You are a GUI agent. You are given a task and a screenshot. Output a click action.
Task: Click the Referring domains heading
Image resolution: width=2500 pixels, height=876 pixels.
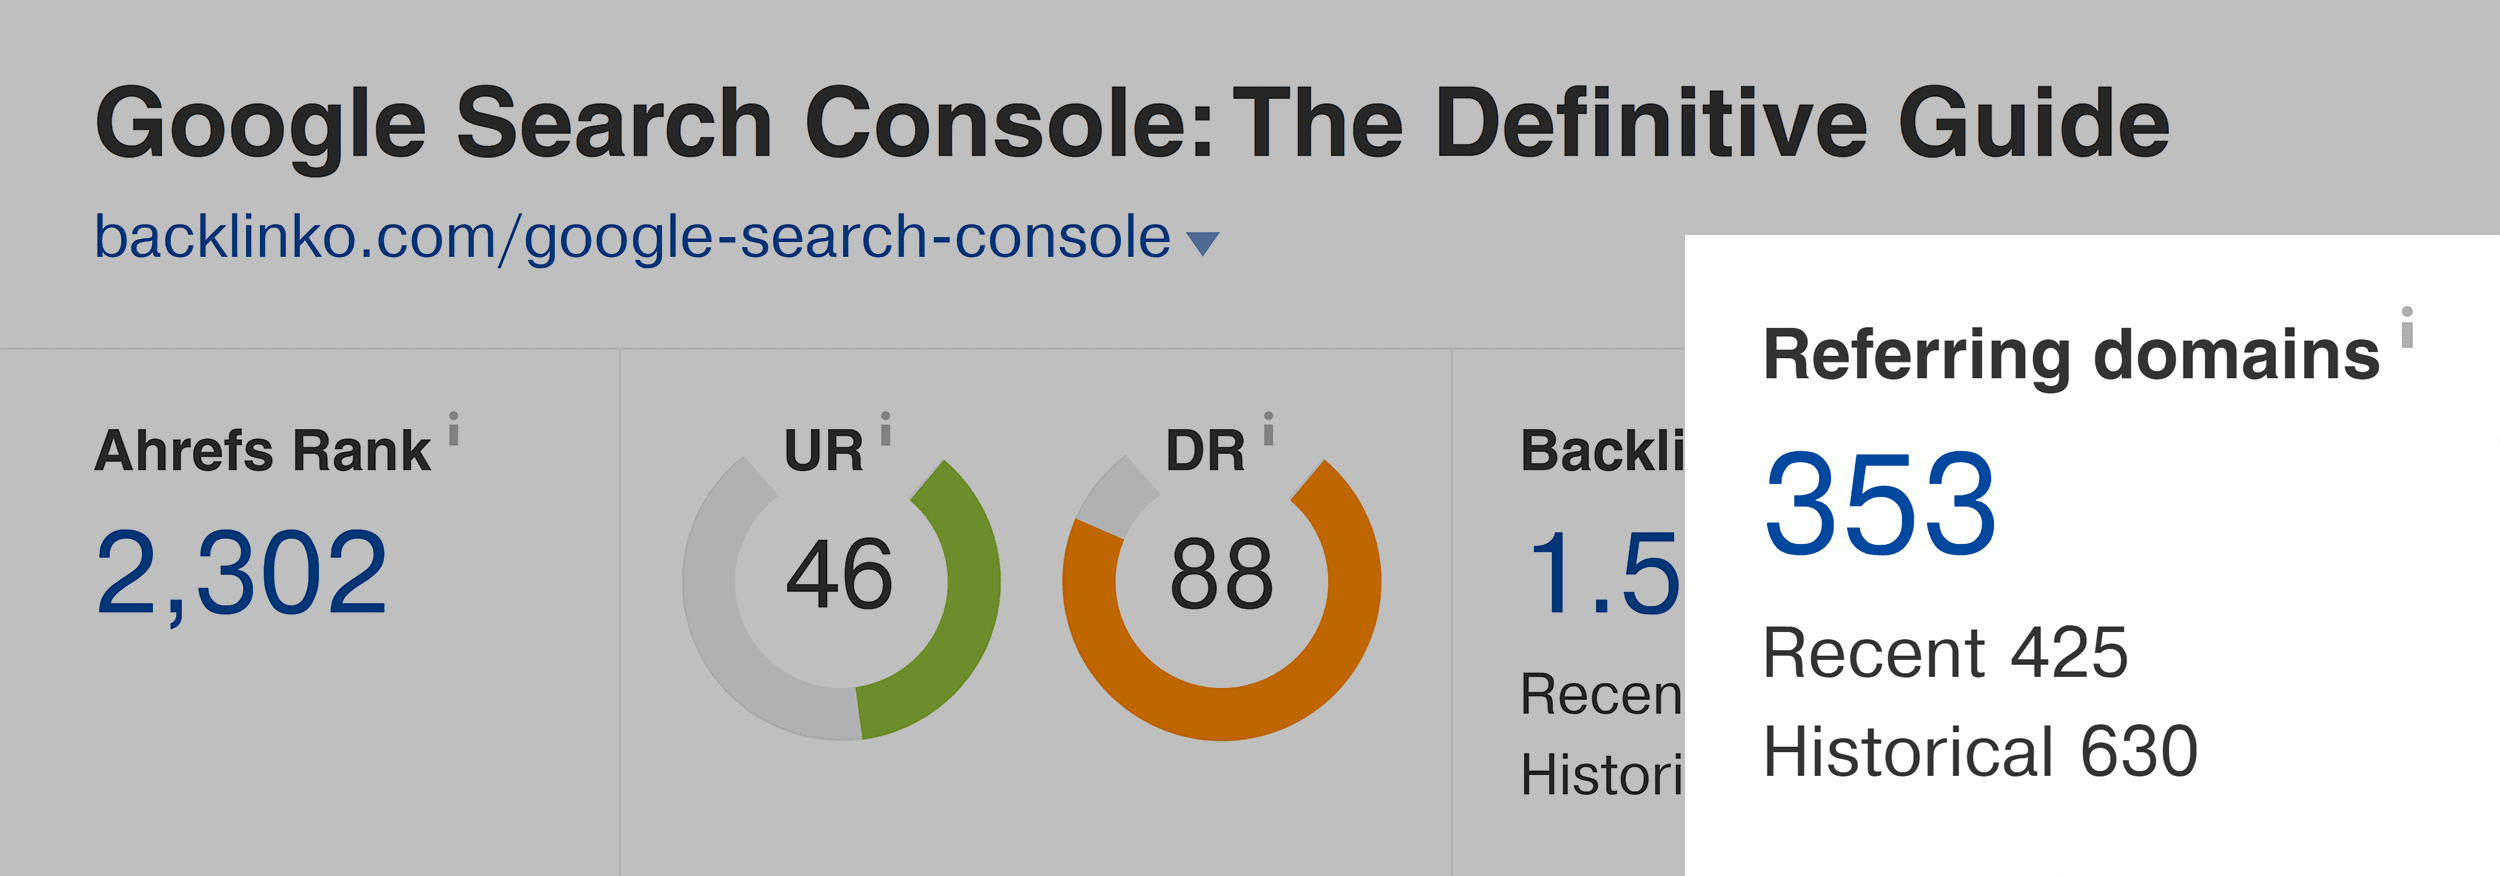(x=2071, y=355)
